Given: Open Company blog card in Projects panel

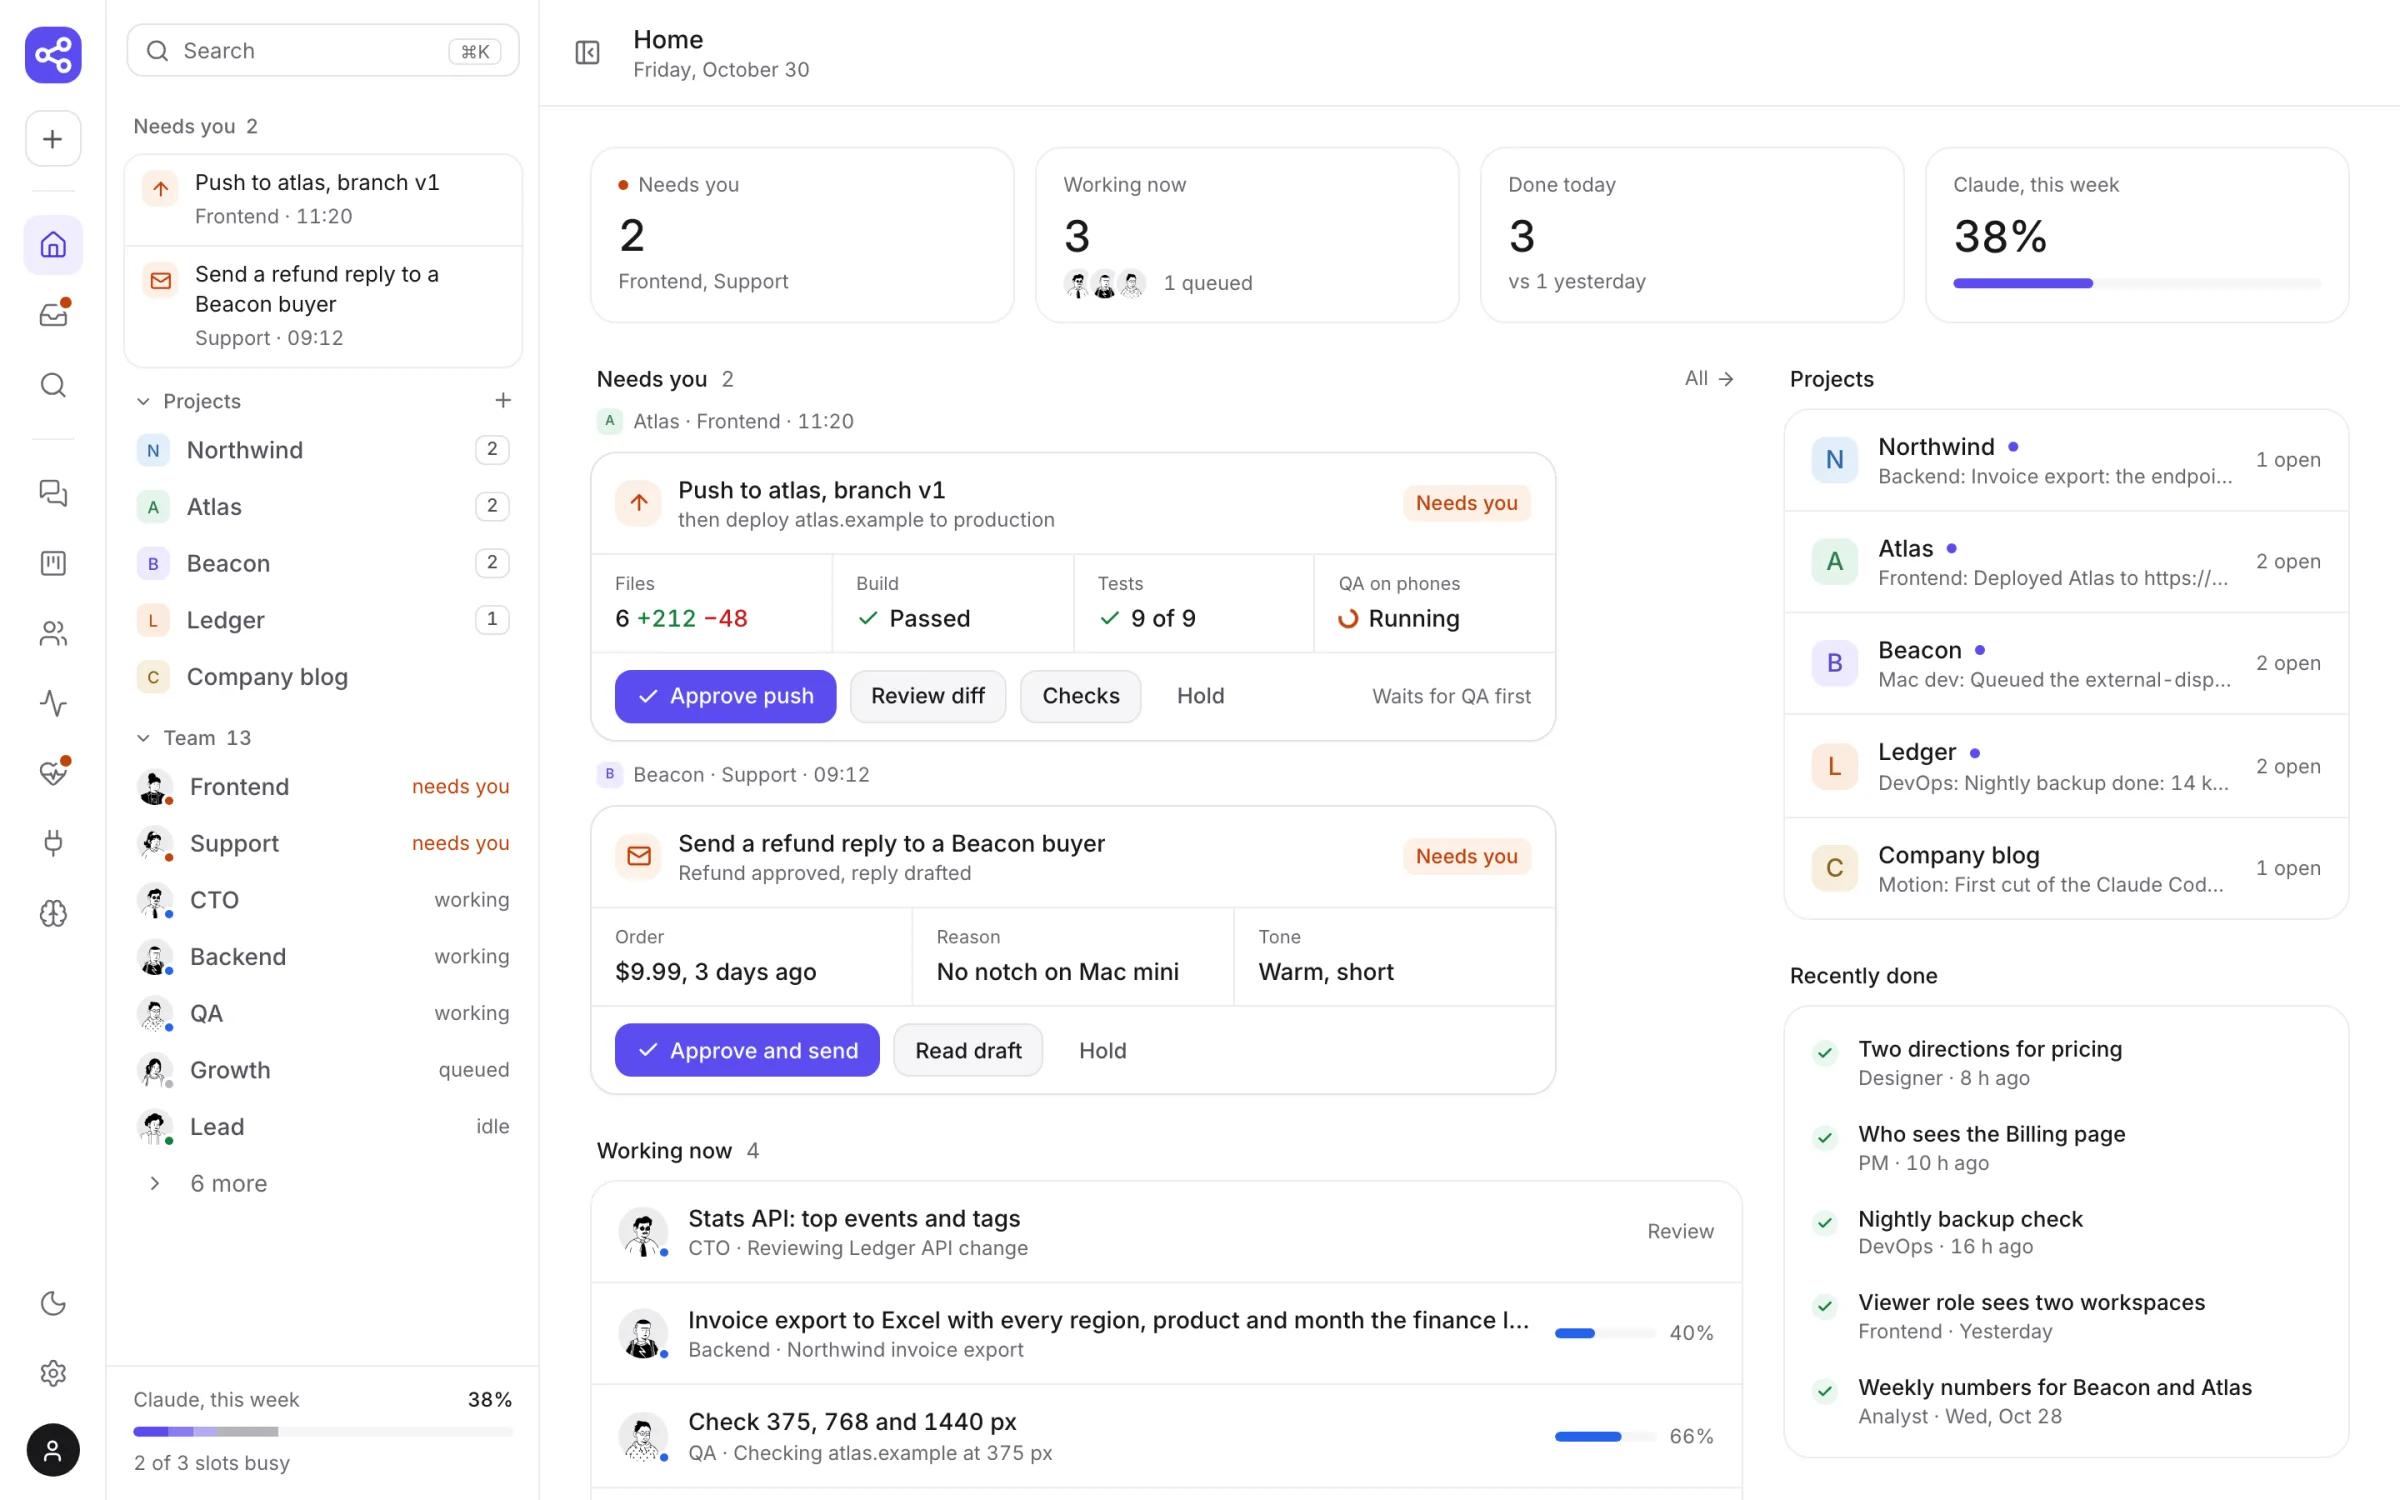Looking at the screenshot, I should pyautogui.click(x=2066, y=868).
